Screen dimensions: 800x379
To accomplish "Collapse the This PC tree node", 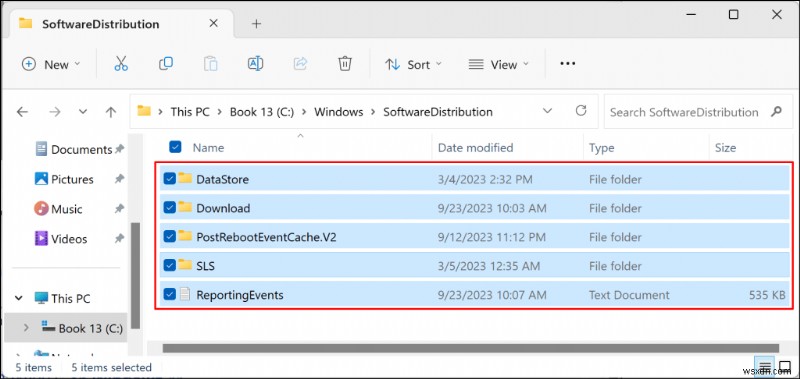I will pos(19,298).
